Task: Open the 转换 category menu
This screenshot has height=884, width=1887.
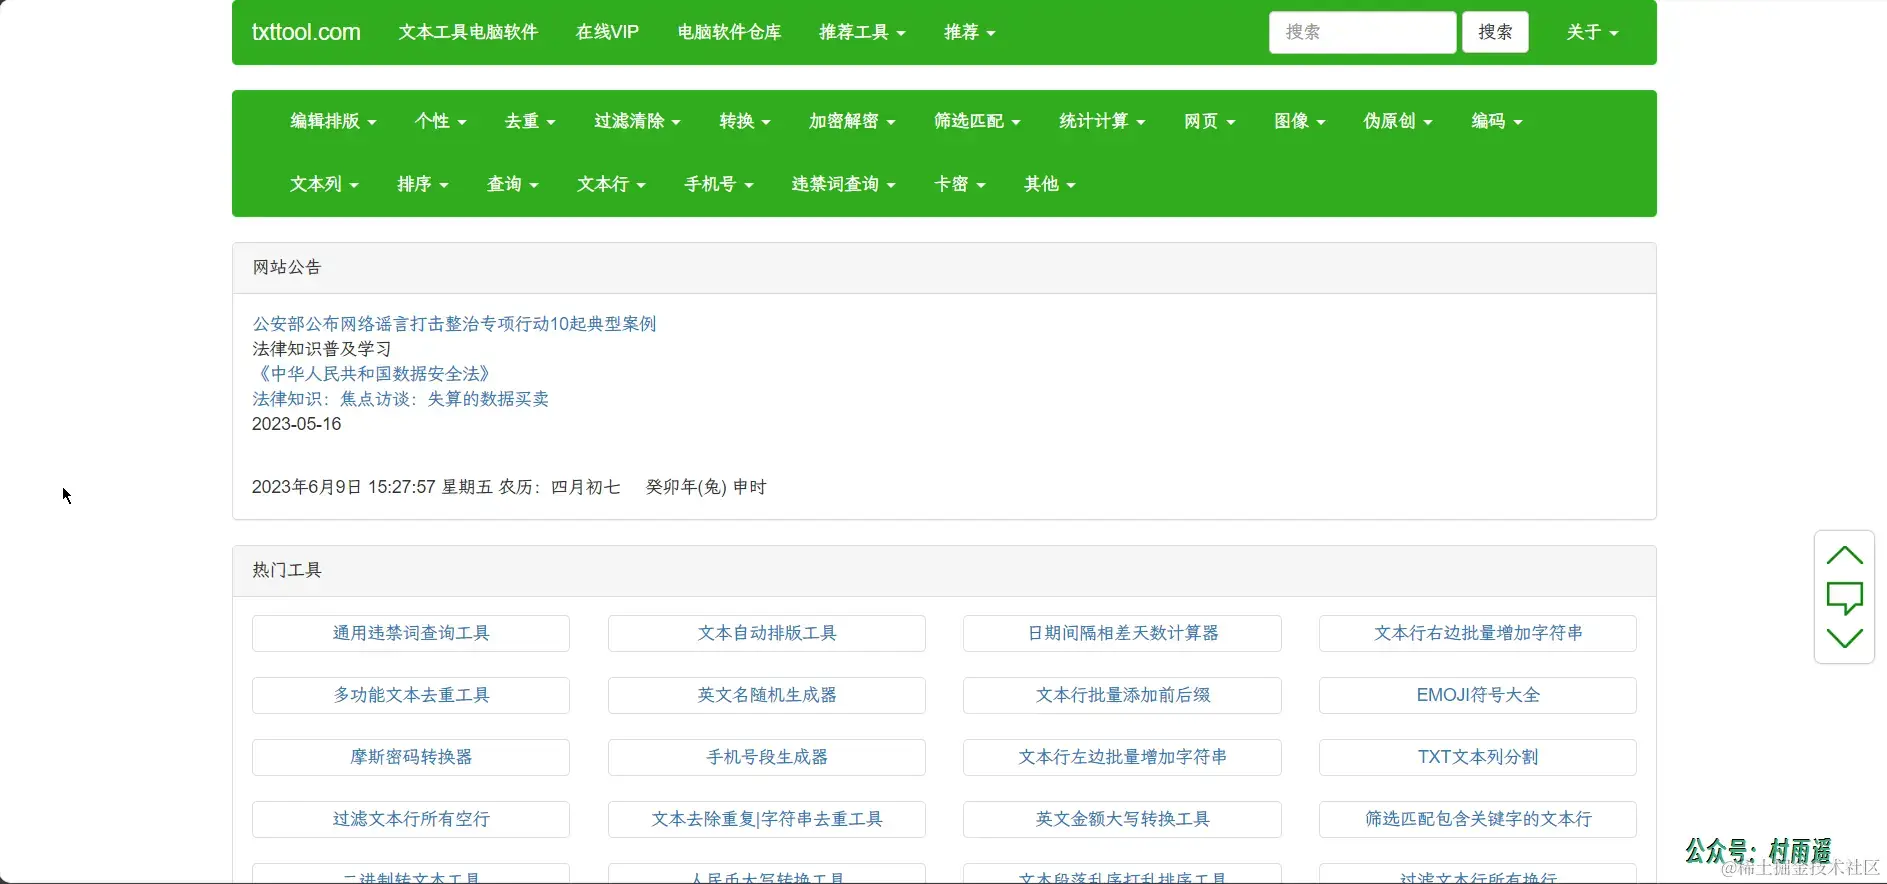Action: (745, 121)
